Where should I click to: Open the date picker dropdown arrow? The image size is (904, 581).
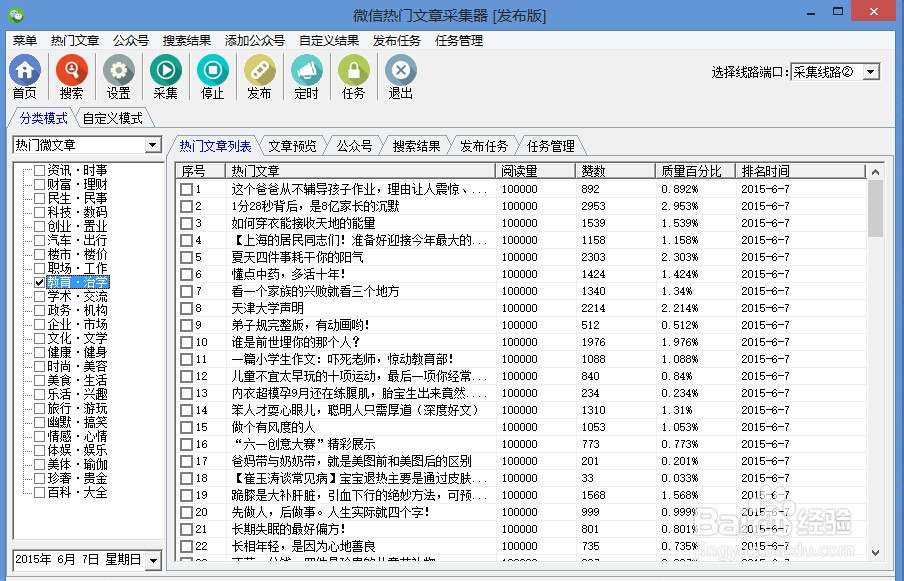pyautogui.click(x=153, y=560)
